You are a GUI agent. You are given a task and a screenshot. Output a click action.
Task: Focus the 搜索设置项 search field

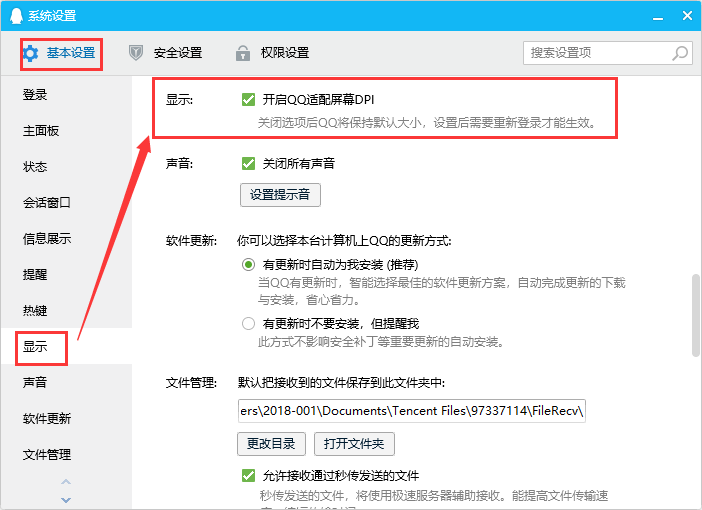tap(608, 53)
